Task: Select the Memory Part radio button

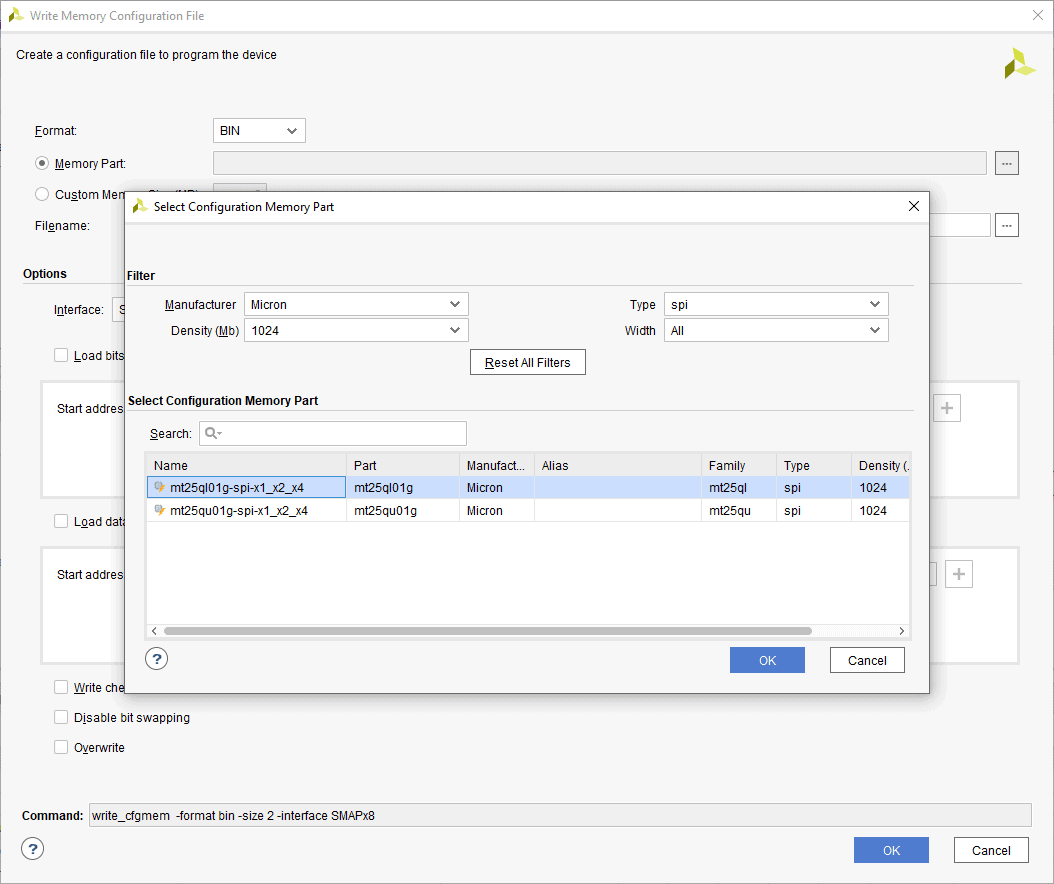Action: point(42,163)
